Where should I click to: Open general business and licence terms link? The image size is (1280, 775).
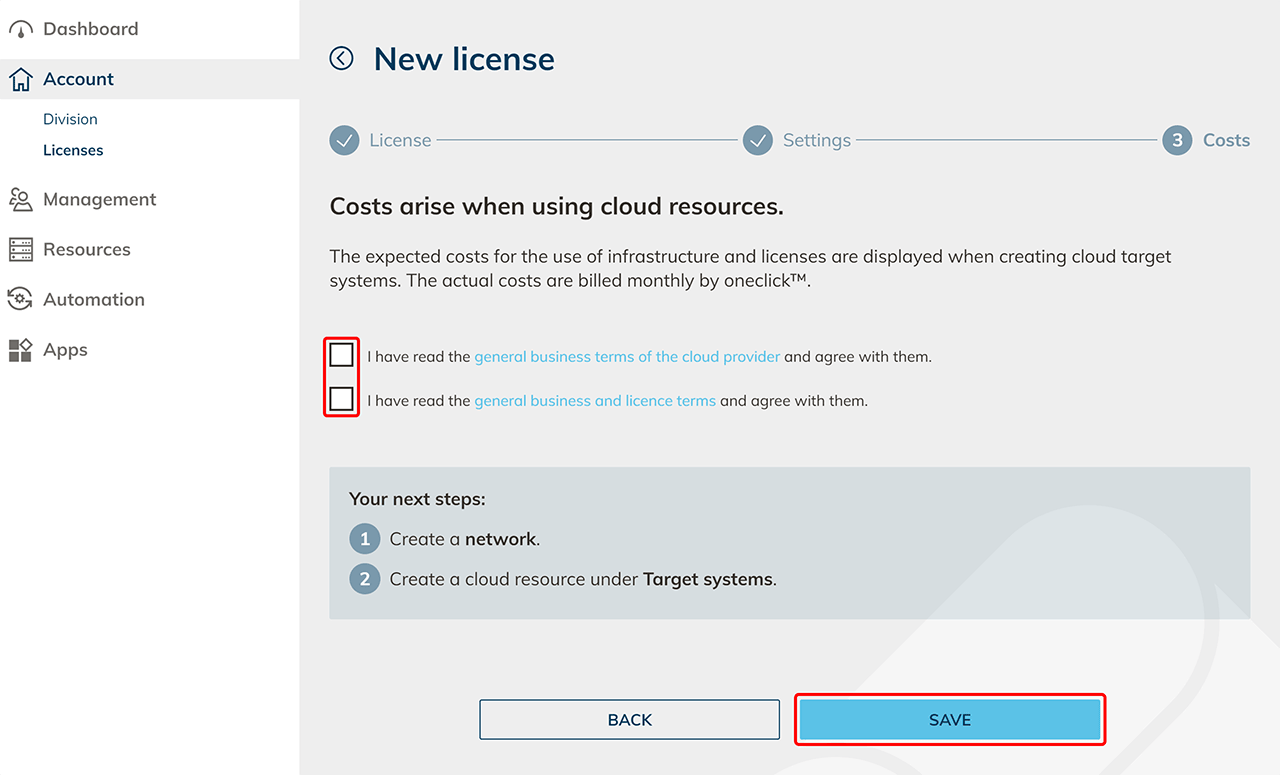pyautogui.click(x=595, y=401)
